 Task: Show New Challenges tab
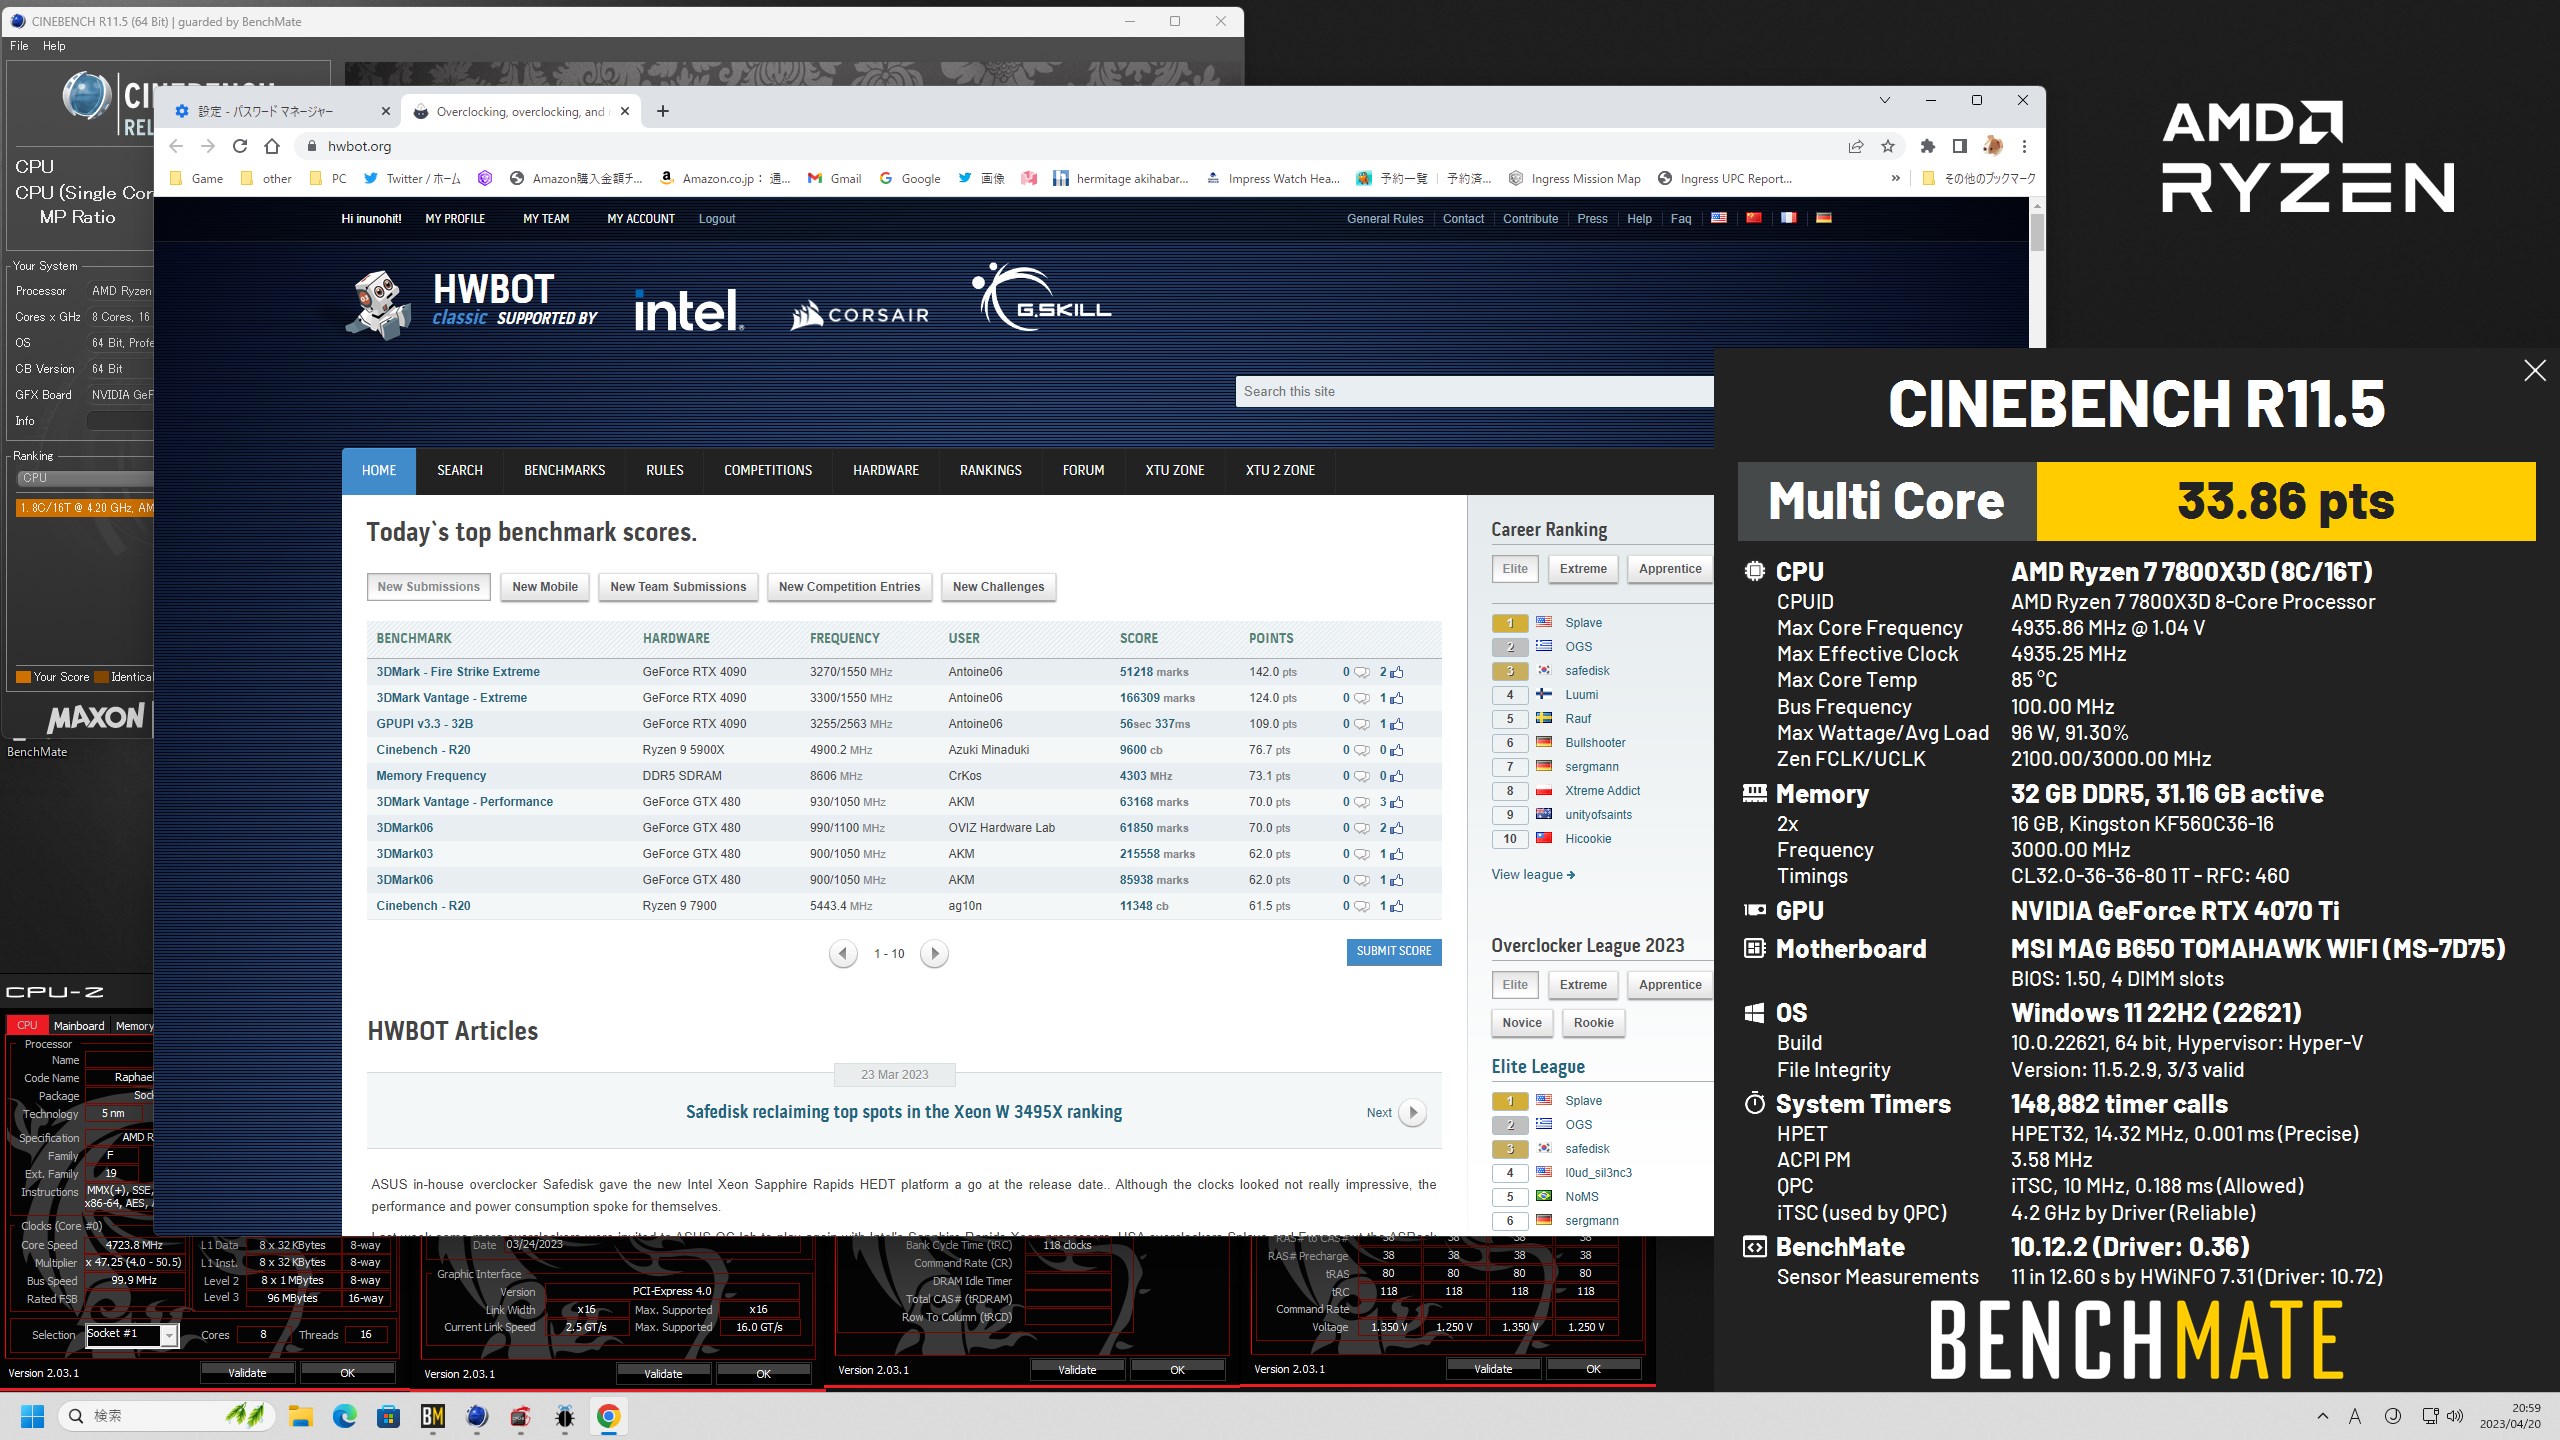tap(998, 587)
